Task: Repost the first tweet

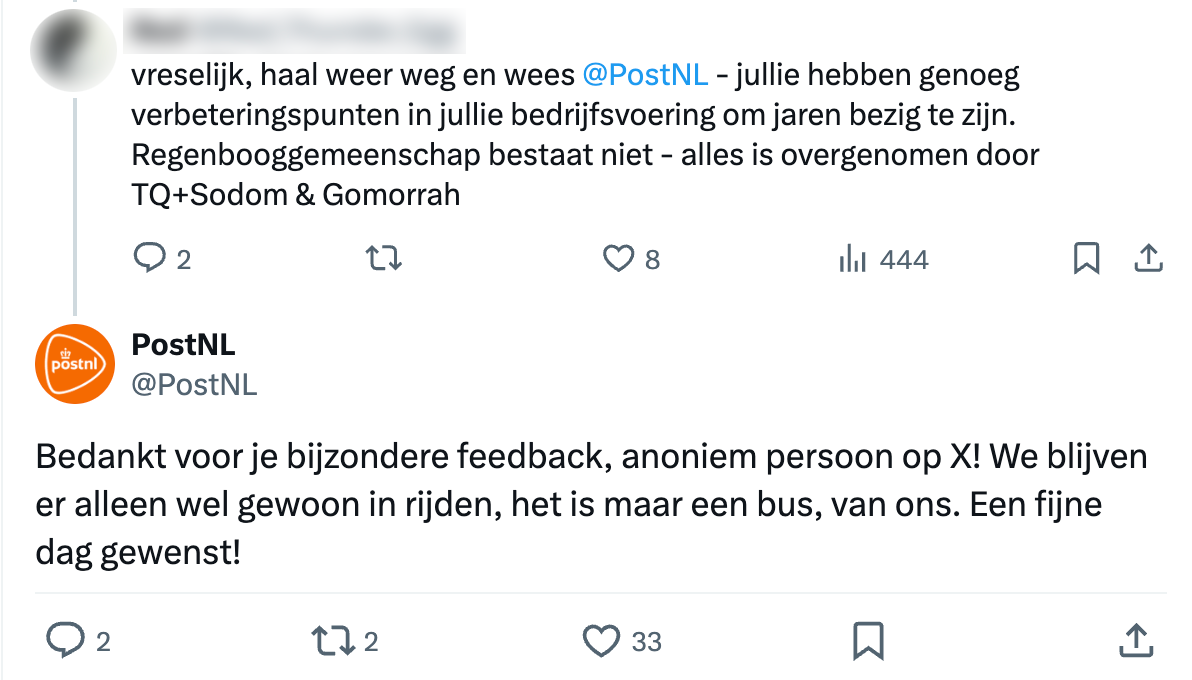Action: coord(383,258)
